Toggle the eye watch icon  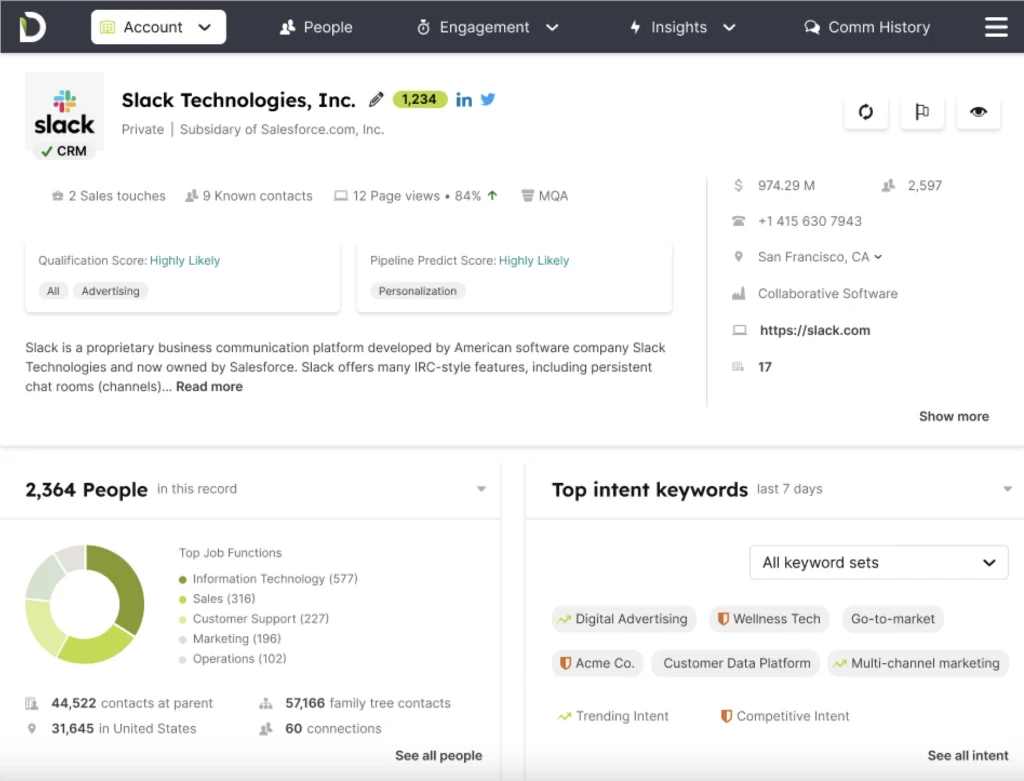pos(978,112)
